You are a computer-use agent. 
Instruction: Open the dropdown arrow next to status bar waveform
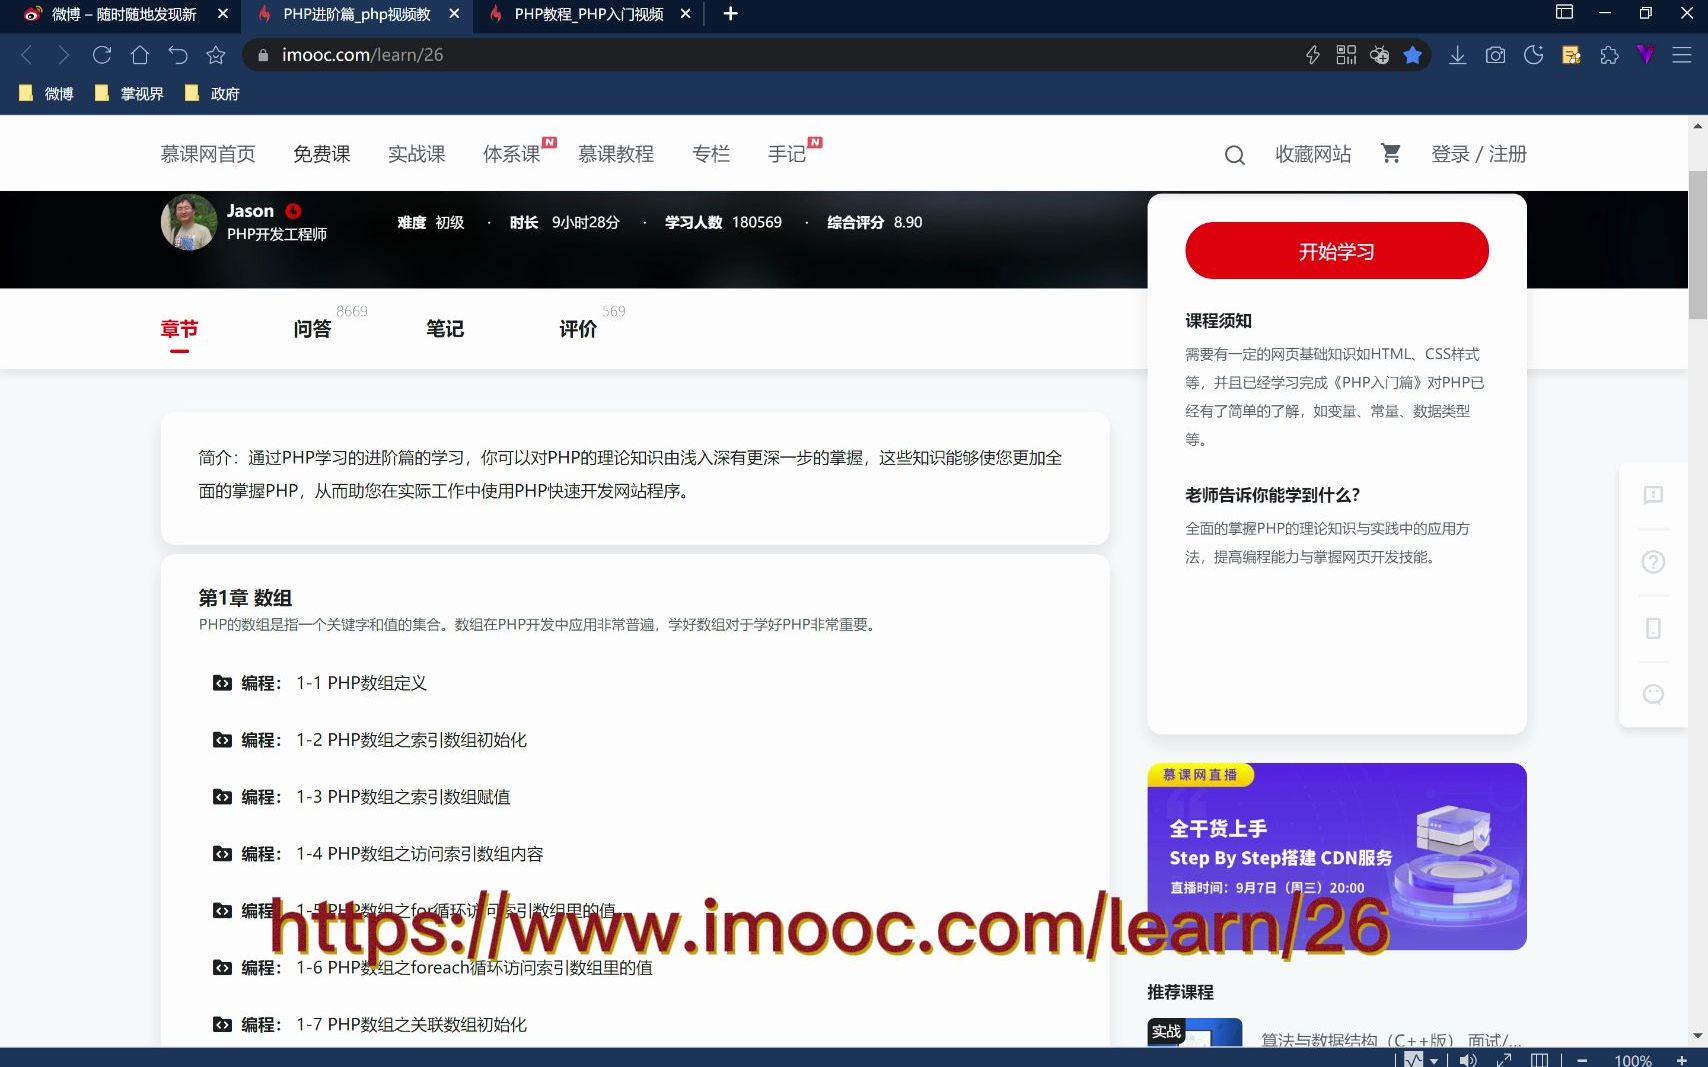click(x=1433, y=1058)
